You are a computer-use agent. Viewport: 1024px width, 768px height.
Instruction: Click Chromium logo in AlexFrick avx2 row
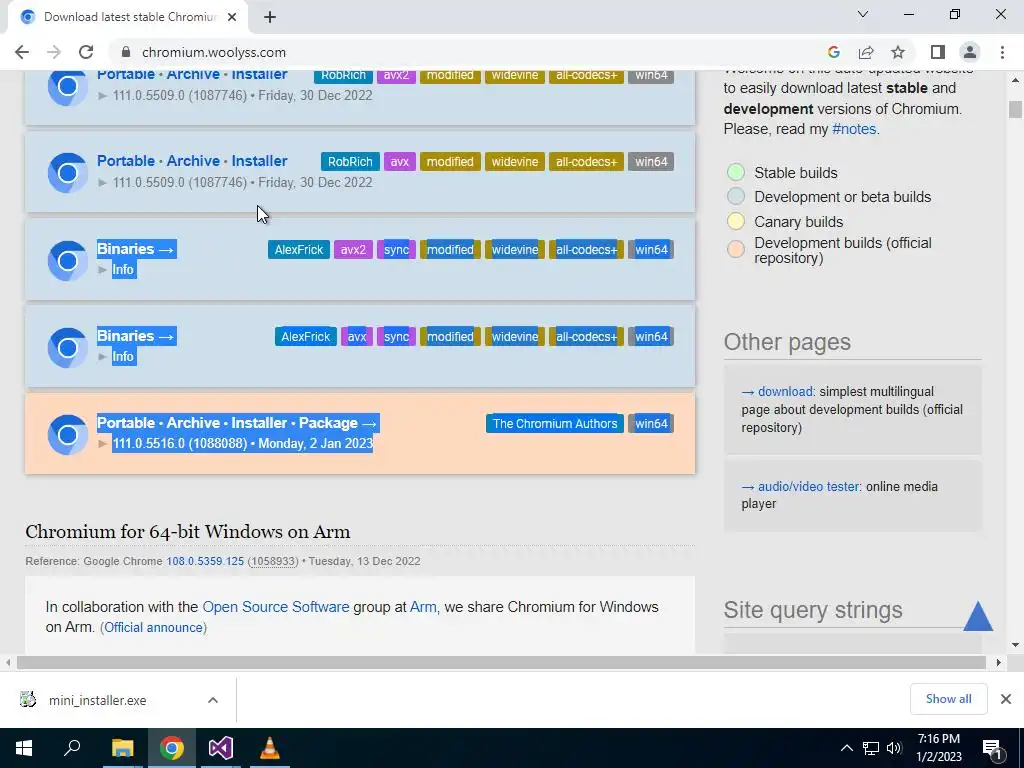67,261
